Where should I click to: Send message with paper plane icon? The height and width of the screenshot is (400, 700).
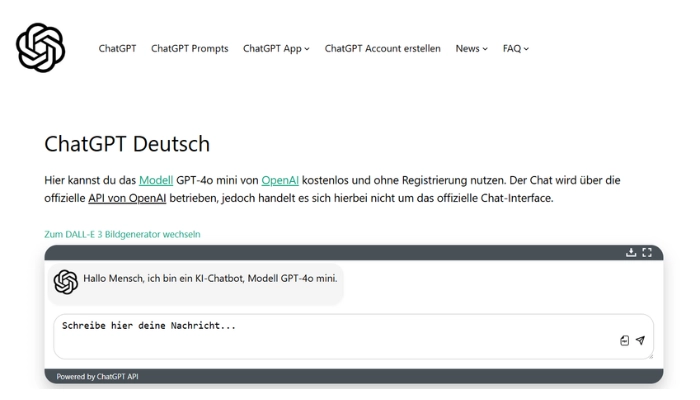click(x=640, y=341)
